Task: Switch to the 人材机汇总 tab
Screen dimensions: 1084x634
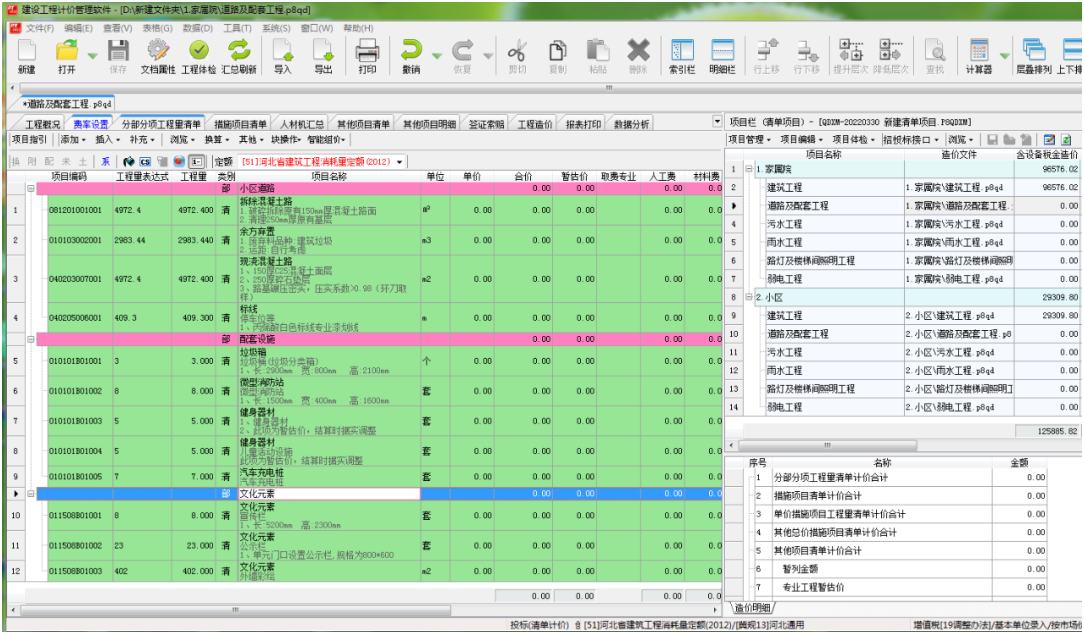Action: 301,124
